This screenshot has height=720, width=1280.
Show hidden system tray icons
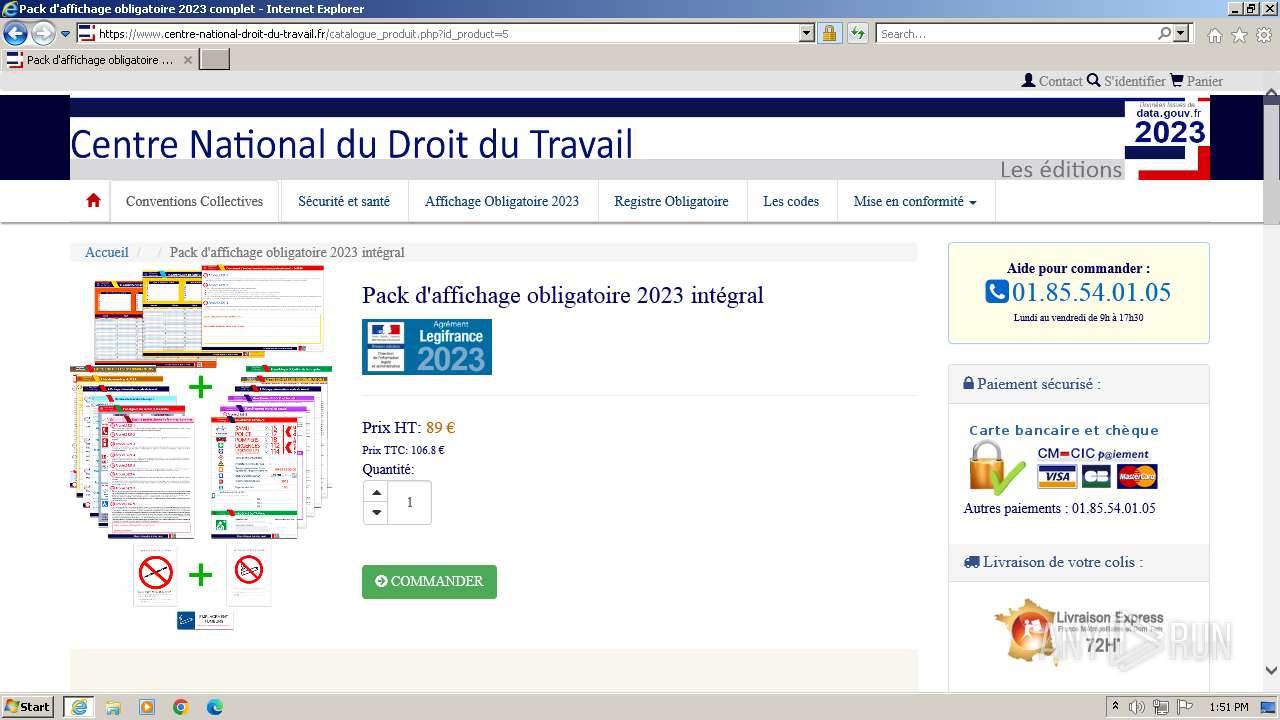pyautogui.click(x=1116, y=707)
